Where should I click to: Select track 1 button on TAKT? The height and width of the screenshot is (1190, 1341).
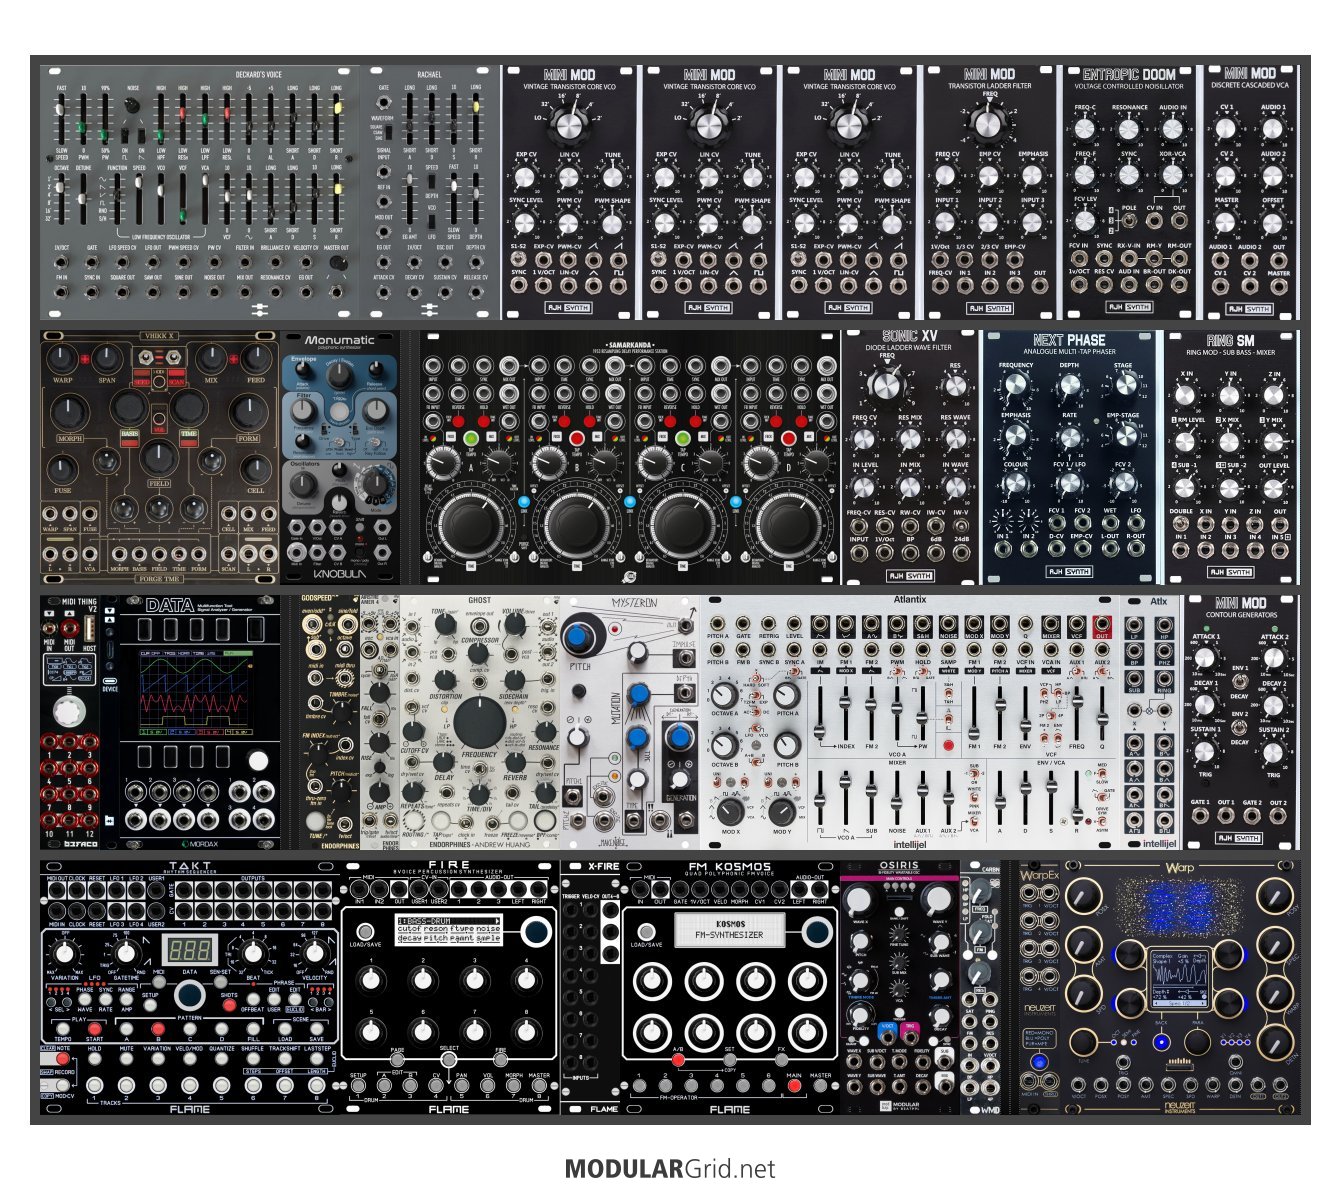95,1085
